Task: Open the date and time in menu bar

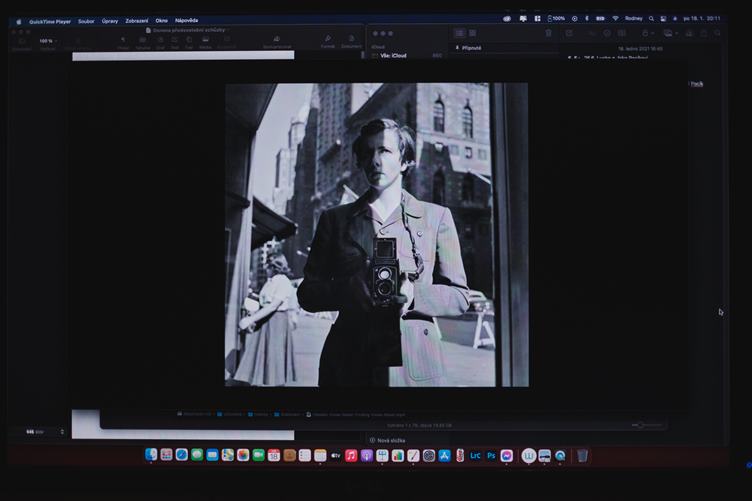Action: [702, 19]
